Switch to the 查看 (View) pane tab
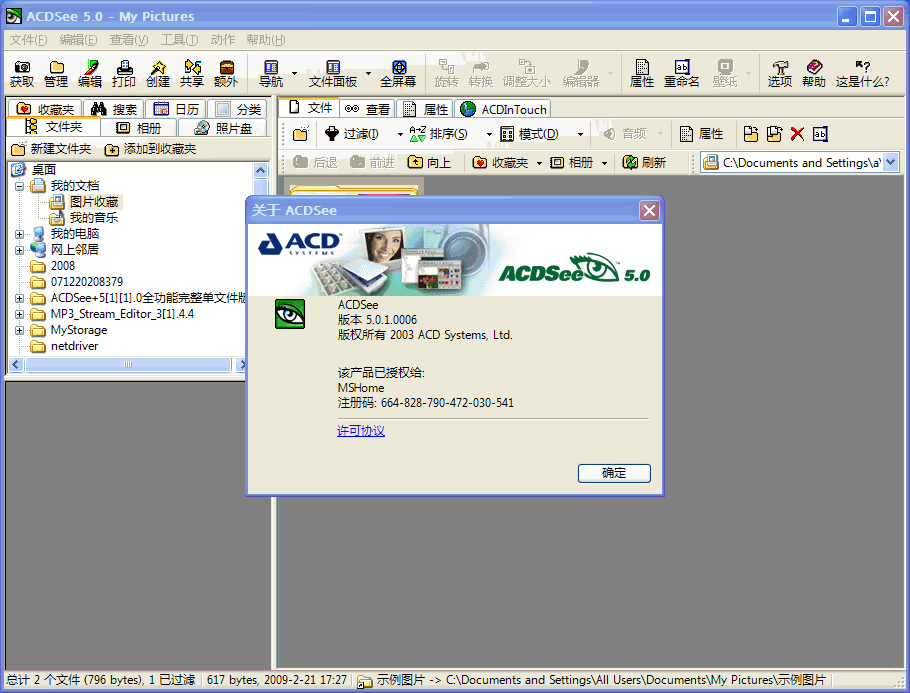 [367, 109]
